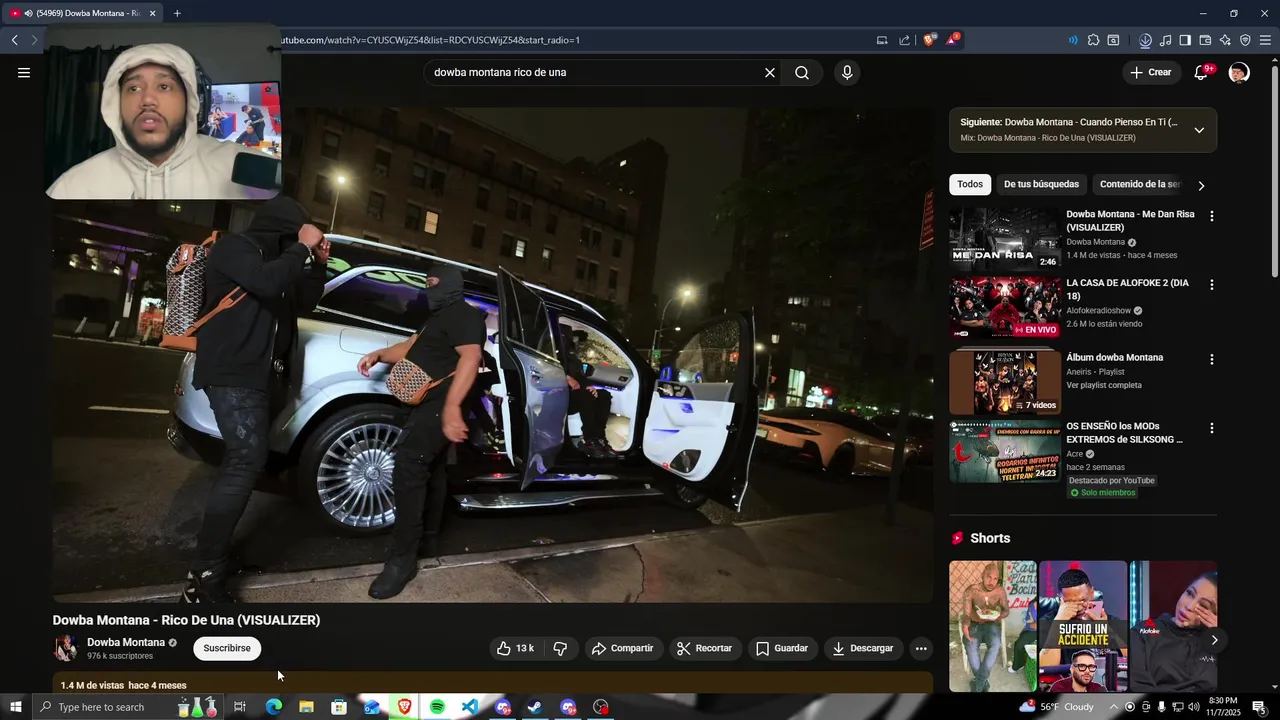This screenshot has width=1280, height=720.
Task: Show next Shorts with right chevron
Action: (1214, 640)
